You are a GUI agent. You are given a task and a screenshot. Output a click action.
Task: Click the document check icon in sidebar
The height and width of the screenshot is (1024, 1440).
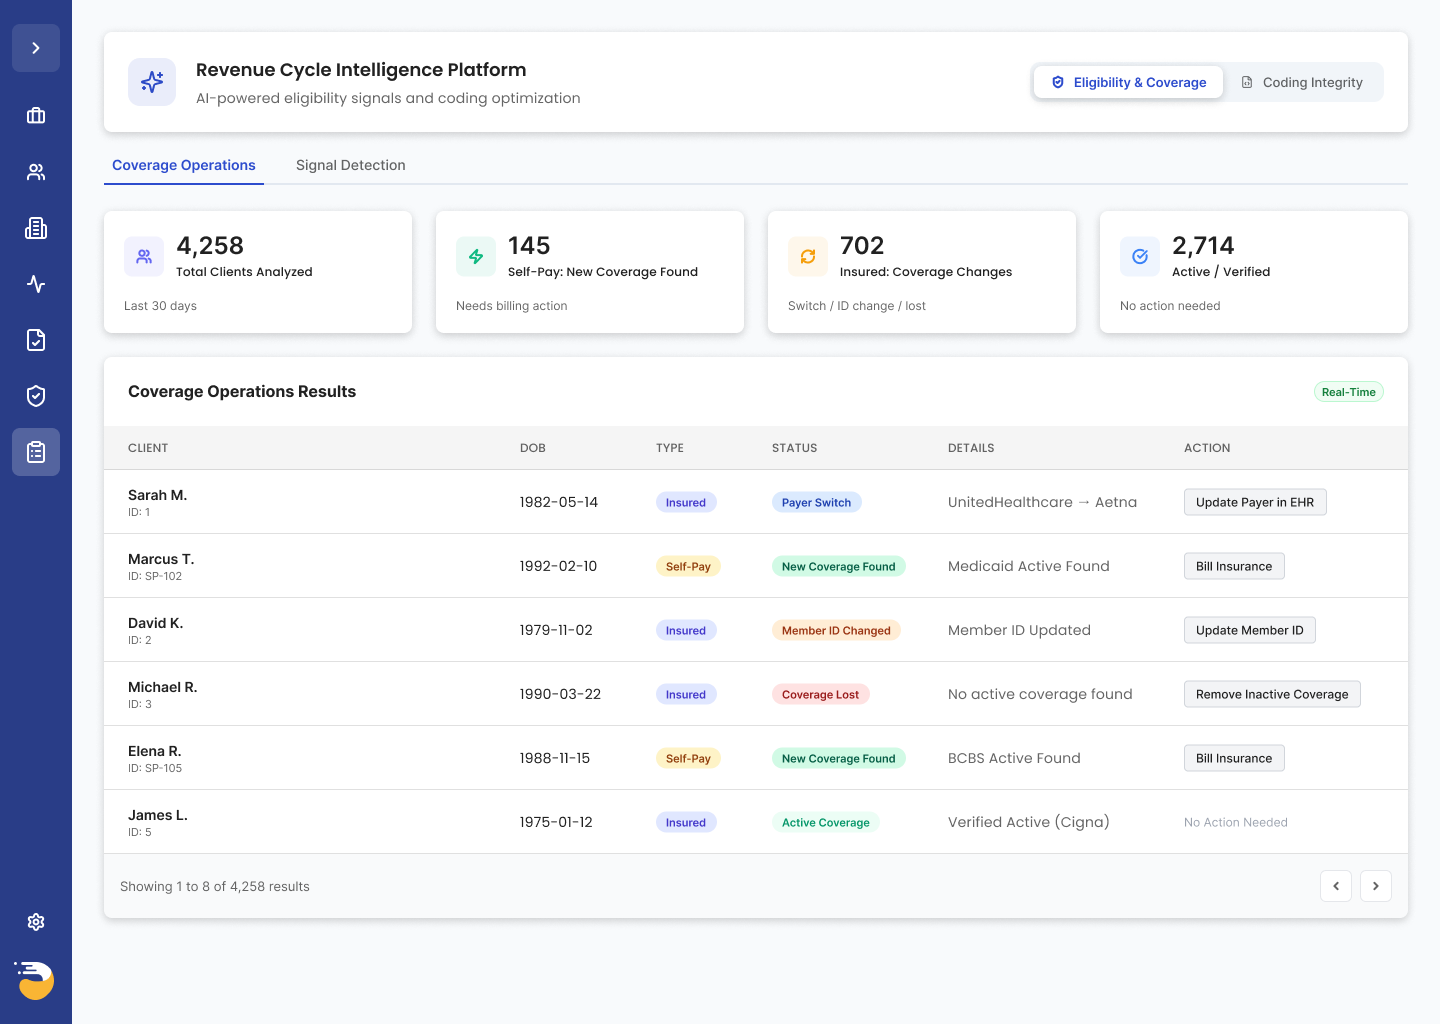pos(36,340)
